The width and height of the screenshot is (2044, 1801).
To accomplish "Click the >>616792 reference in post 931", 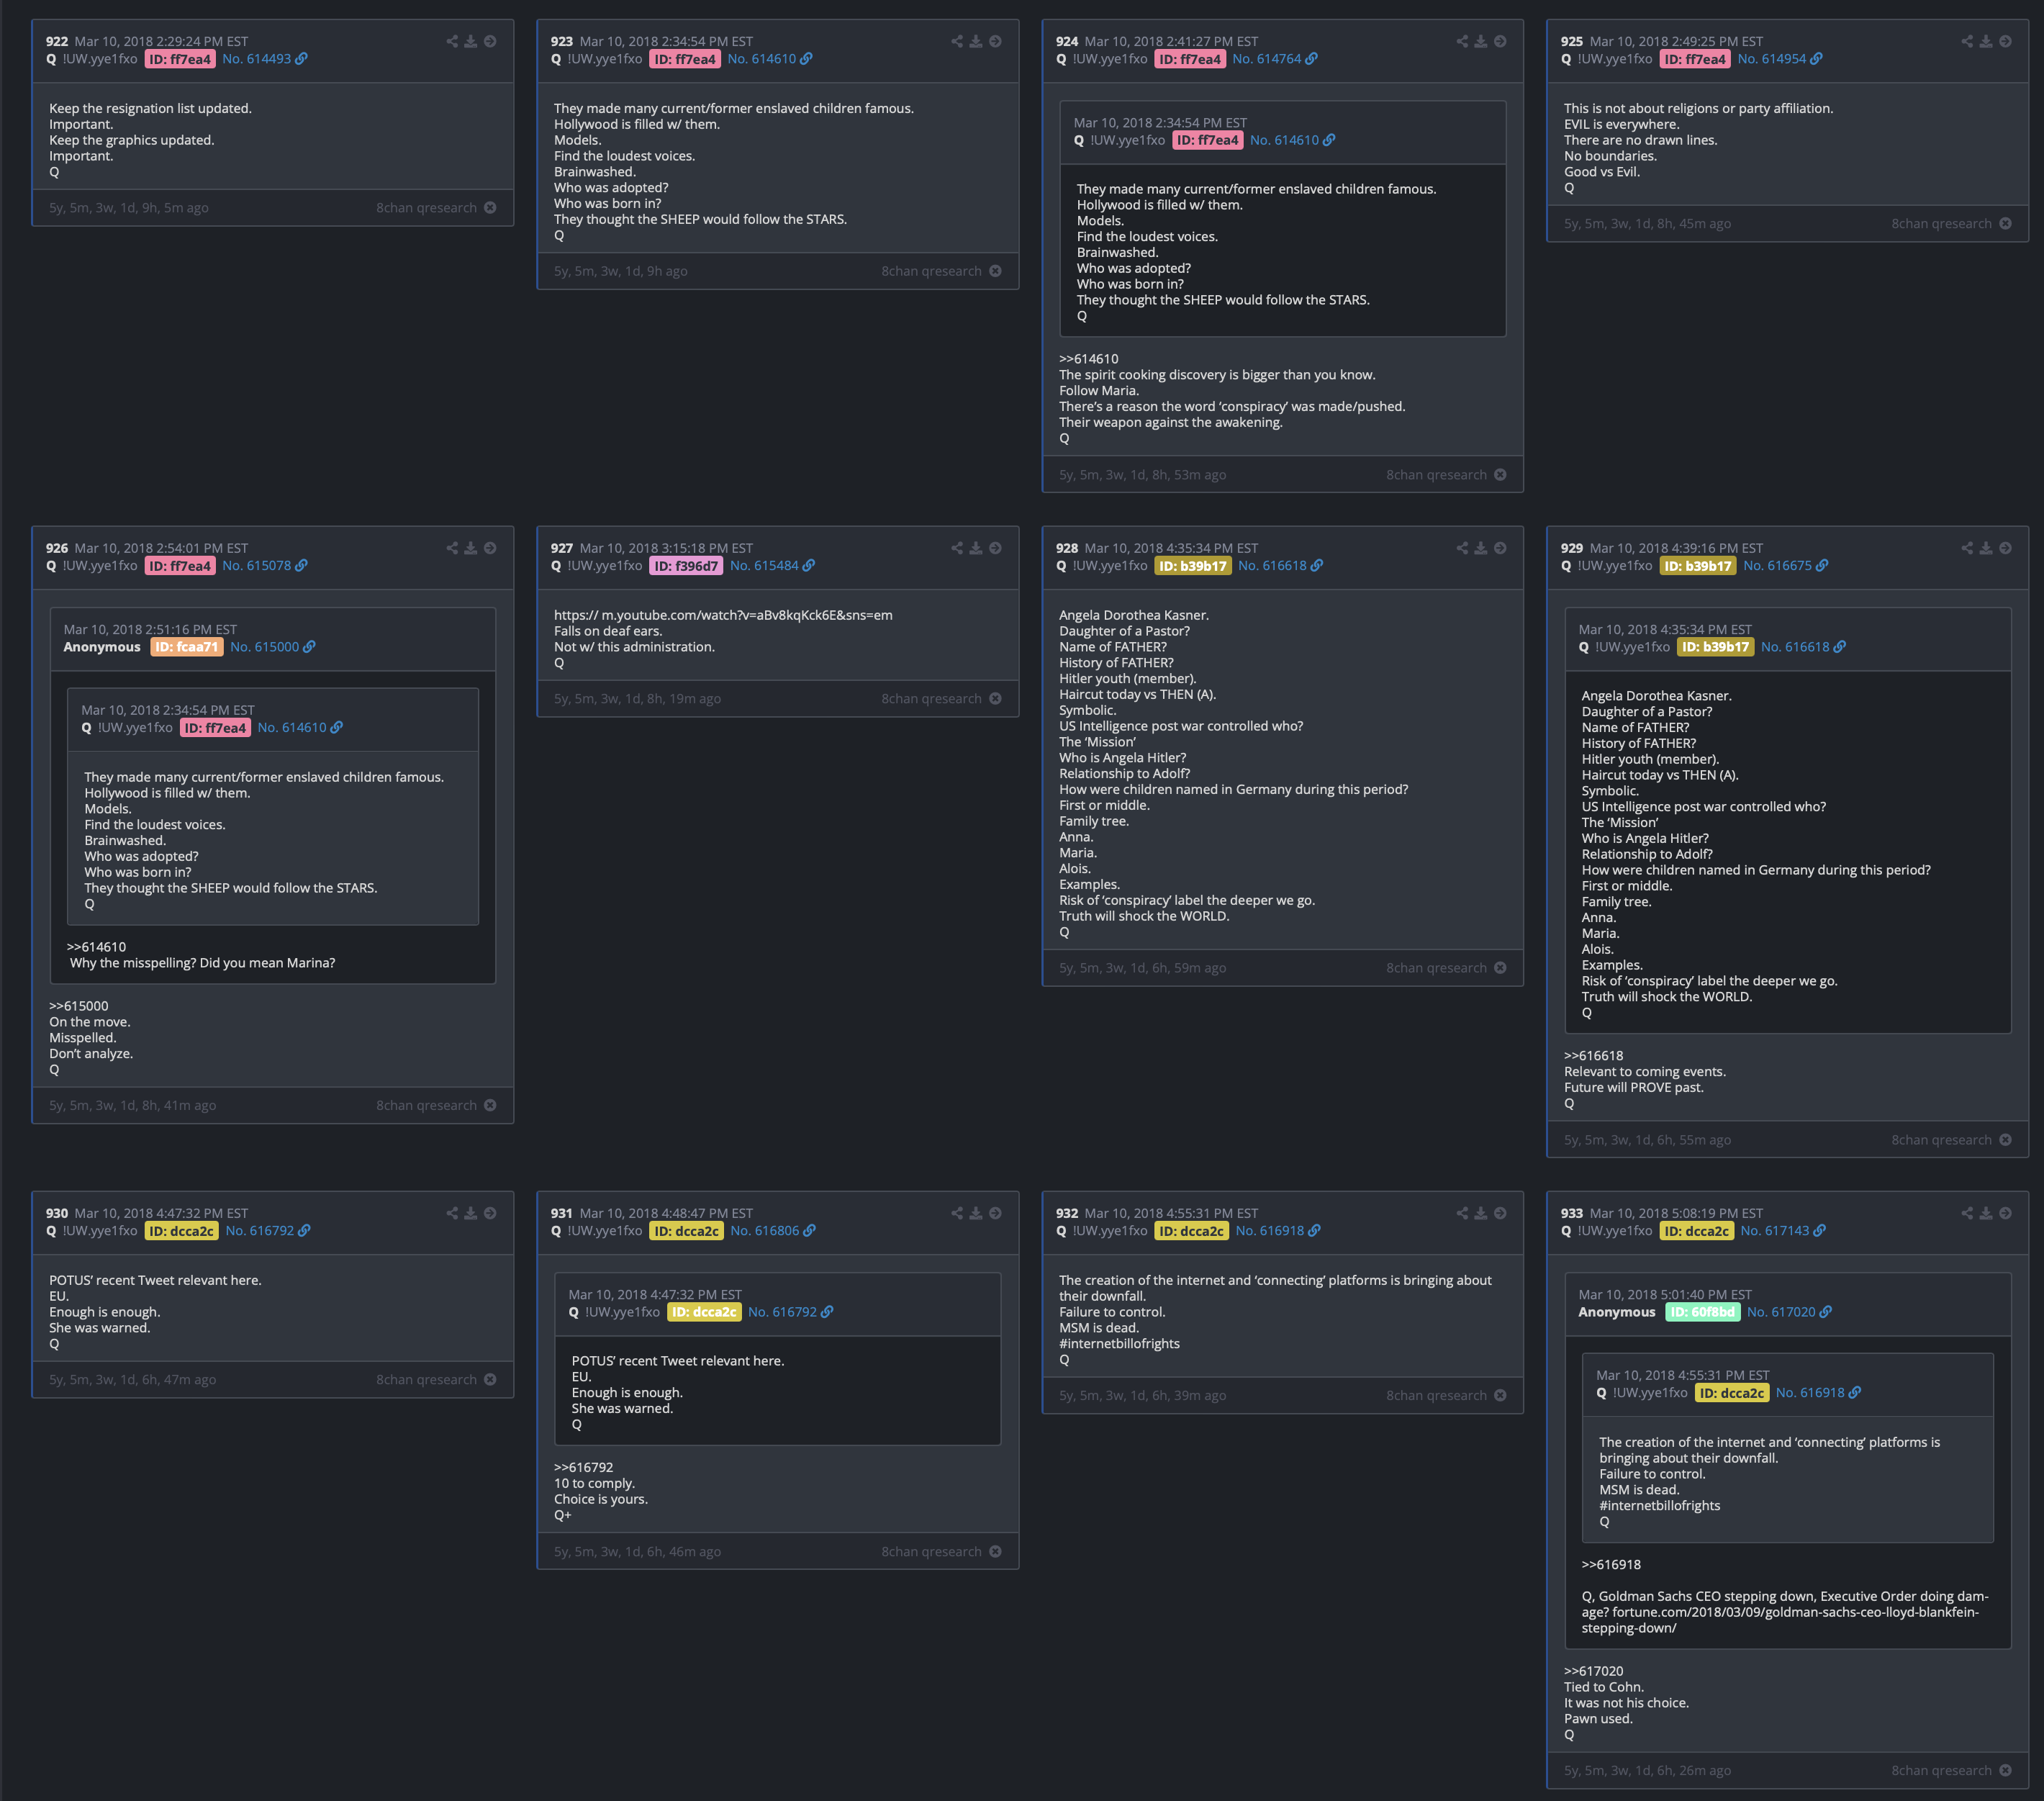I will (583, 1468).
